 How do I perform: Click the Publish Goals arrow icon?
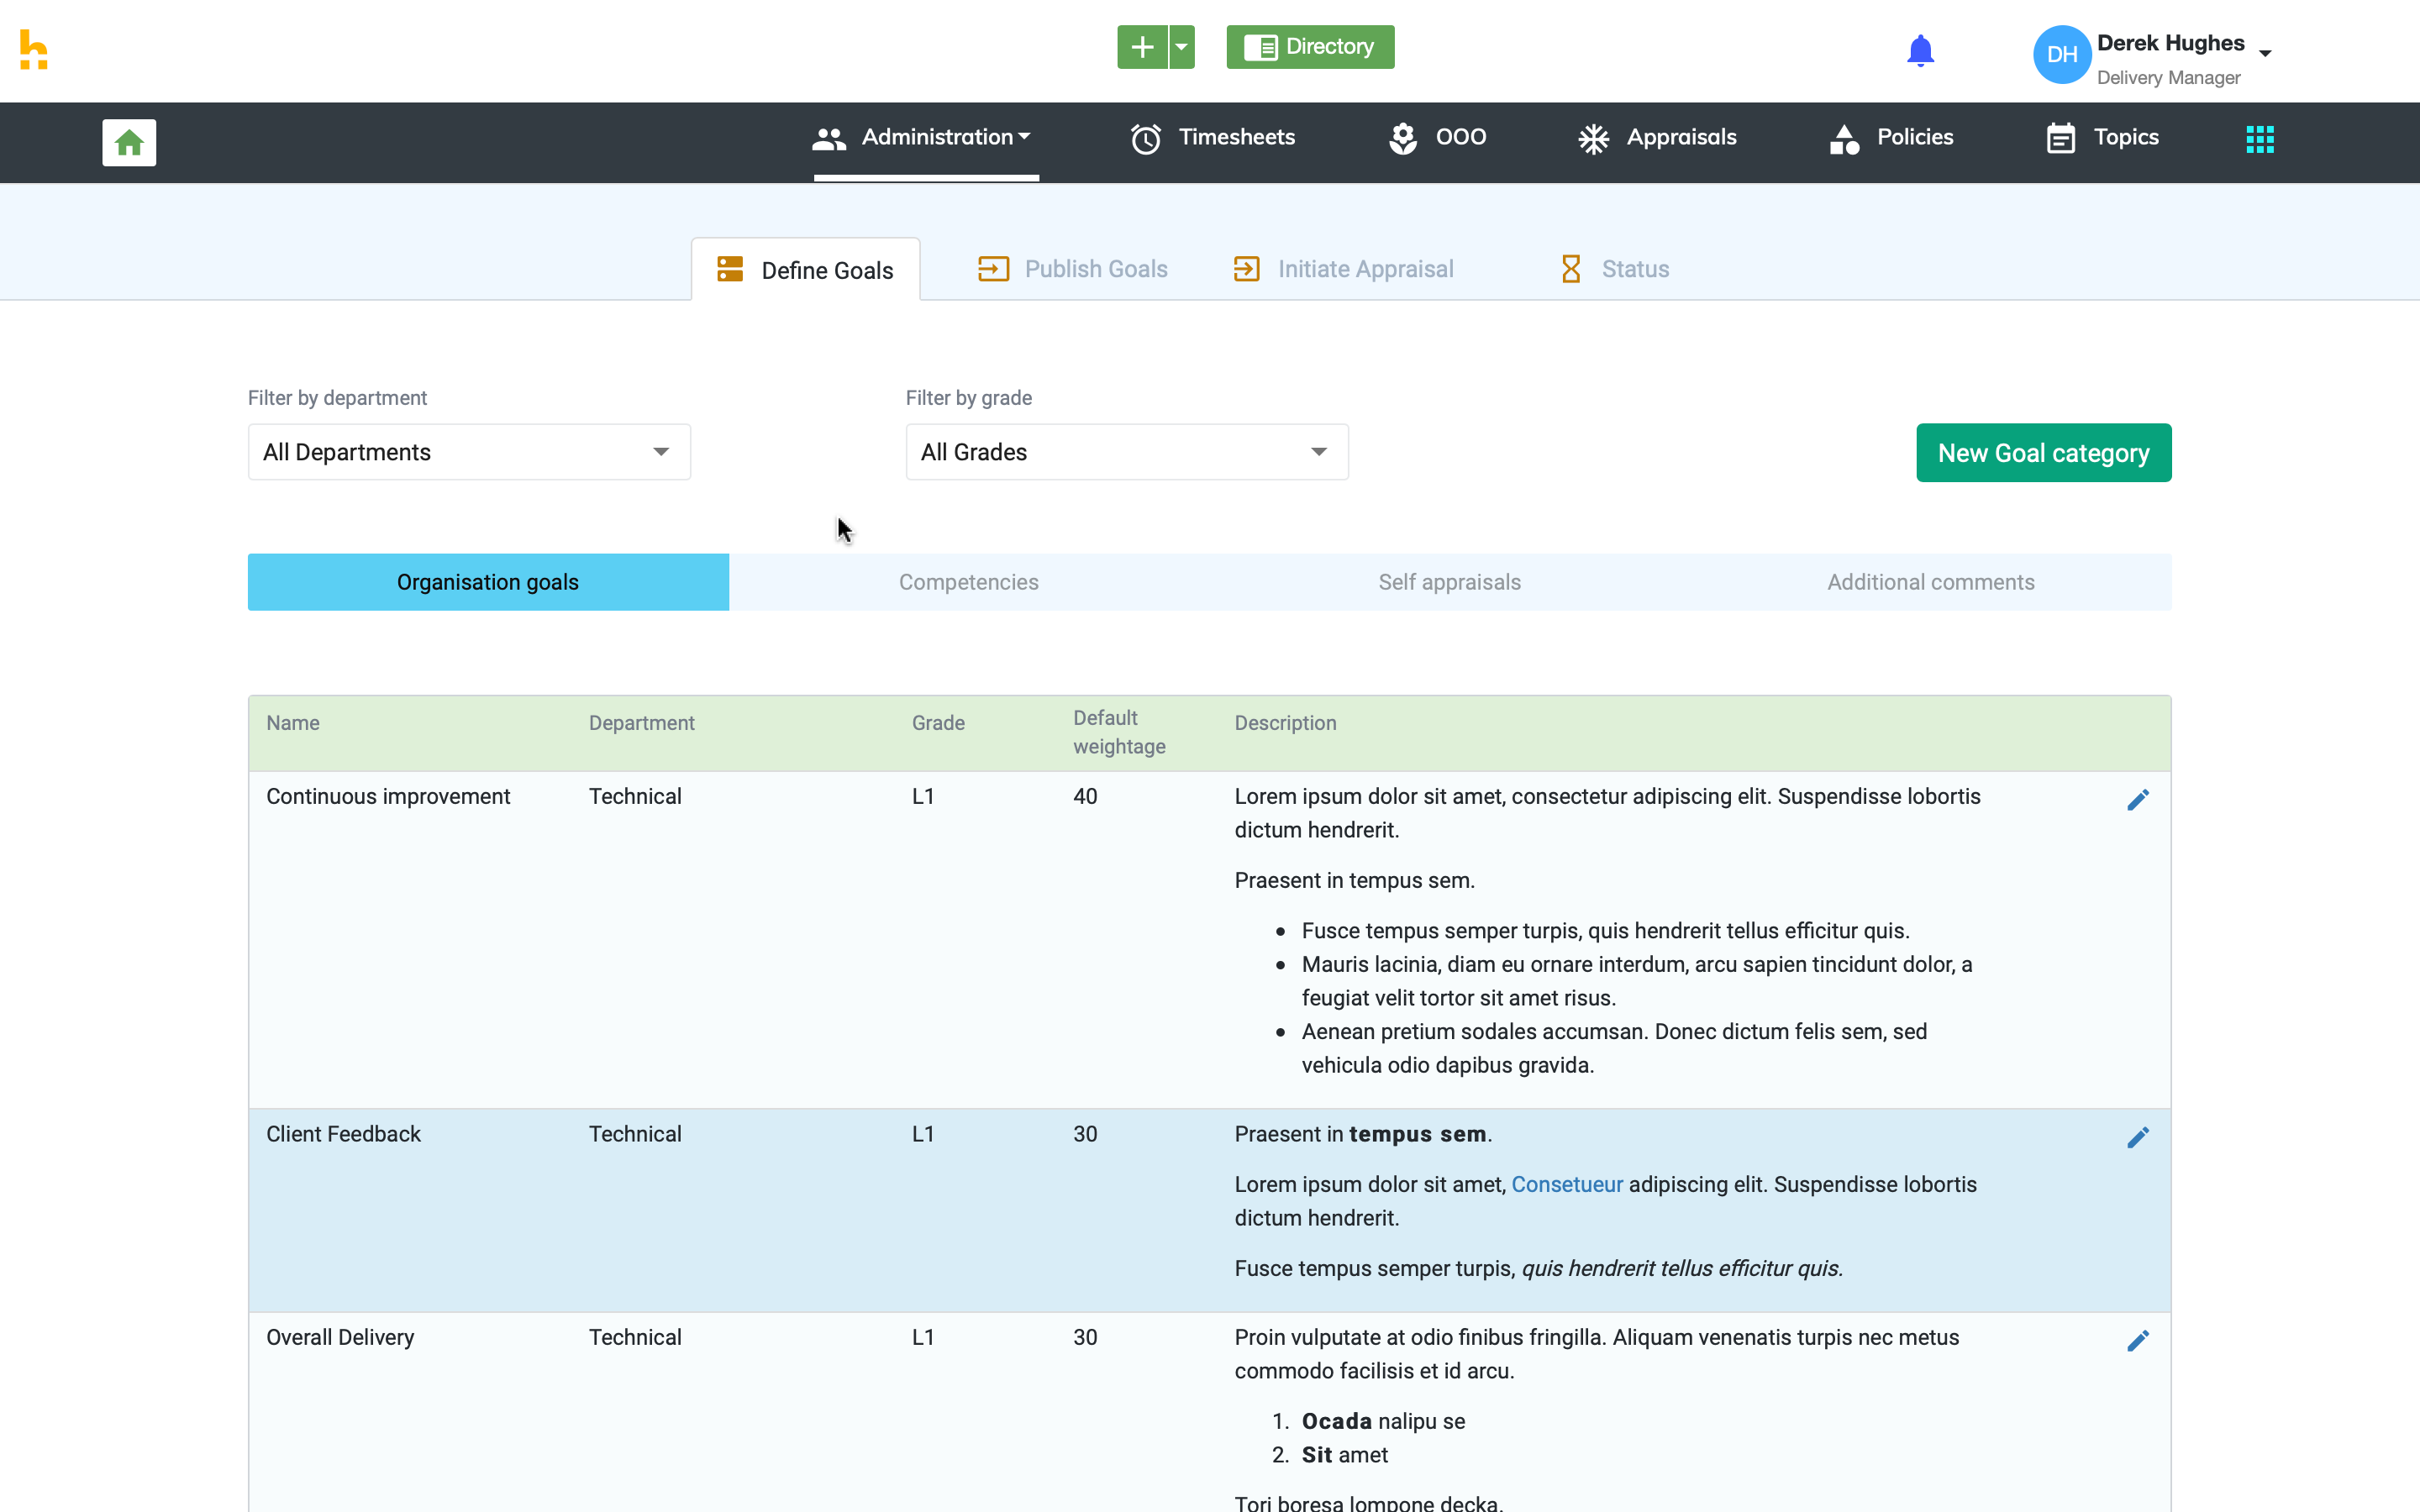(993, 269)
